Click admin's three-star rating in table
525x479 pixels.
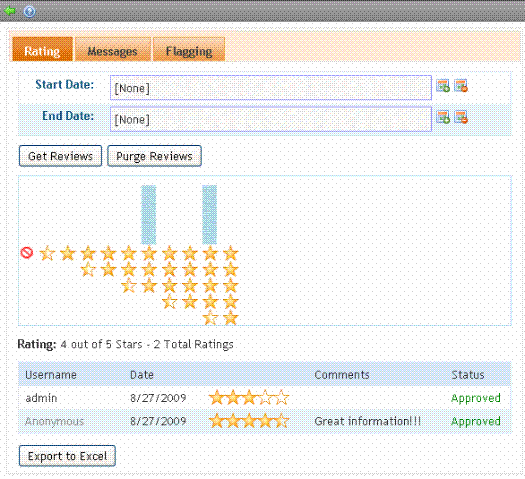point(249,398)
